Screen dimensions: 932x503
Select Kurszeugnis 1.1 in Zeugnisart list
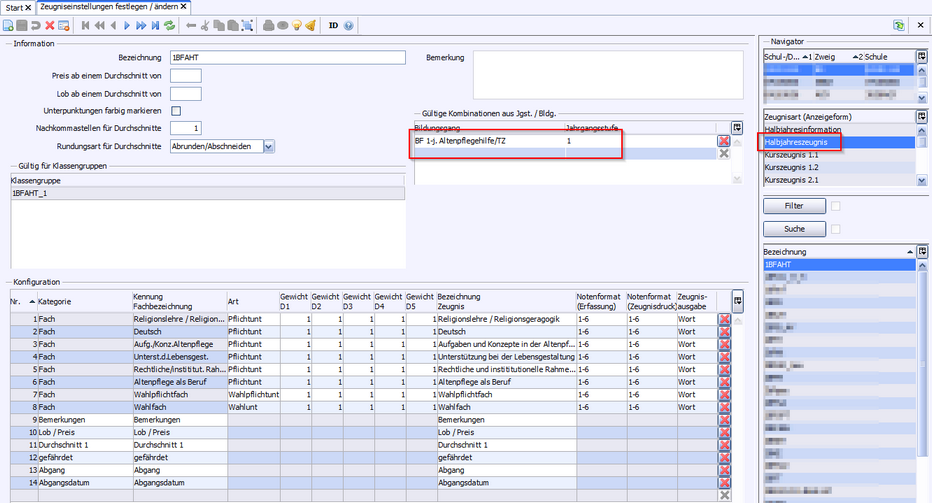click(x=791, y=155)
